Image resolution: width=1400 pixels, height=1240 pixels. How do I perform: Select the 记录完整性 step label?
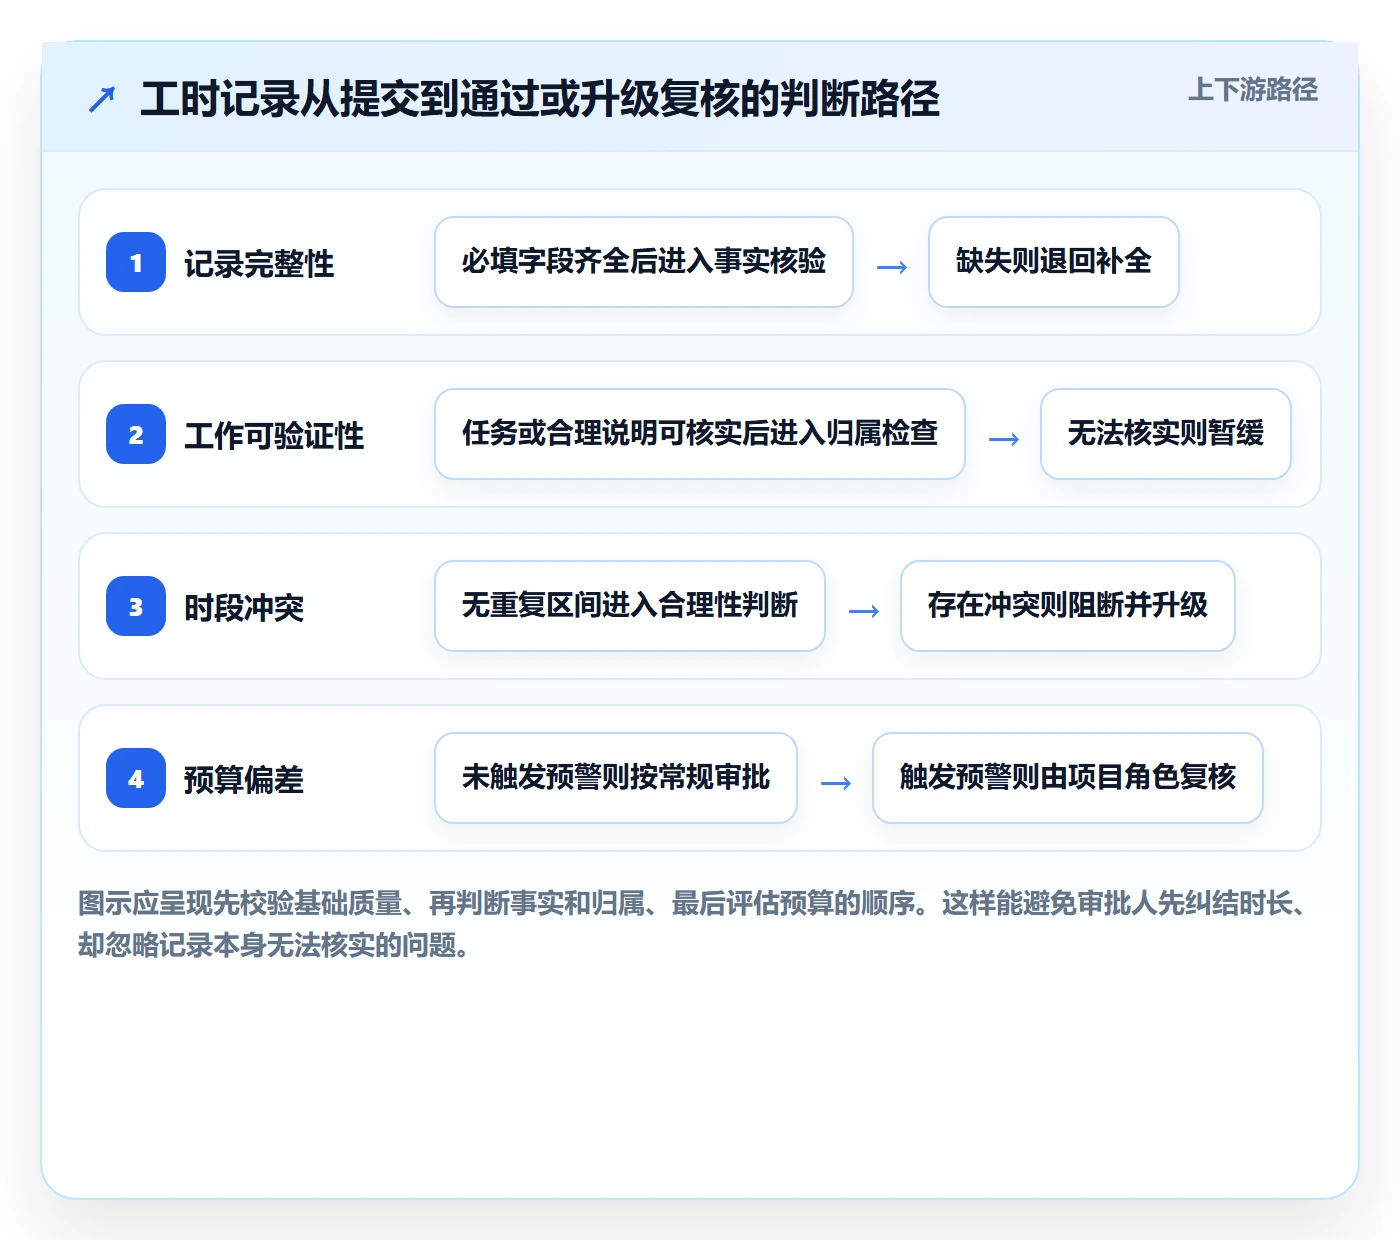pos(259,263)
